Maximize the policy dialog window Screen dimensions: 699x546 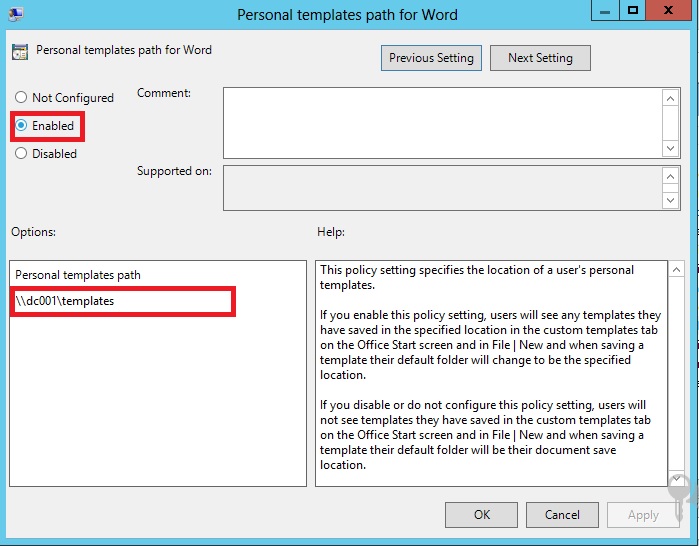click(633, 11)
